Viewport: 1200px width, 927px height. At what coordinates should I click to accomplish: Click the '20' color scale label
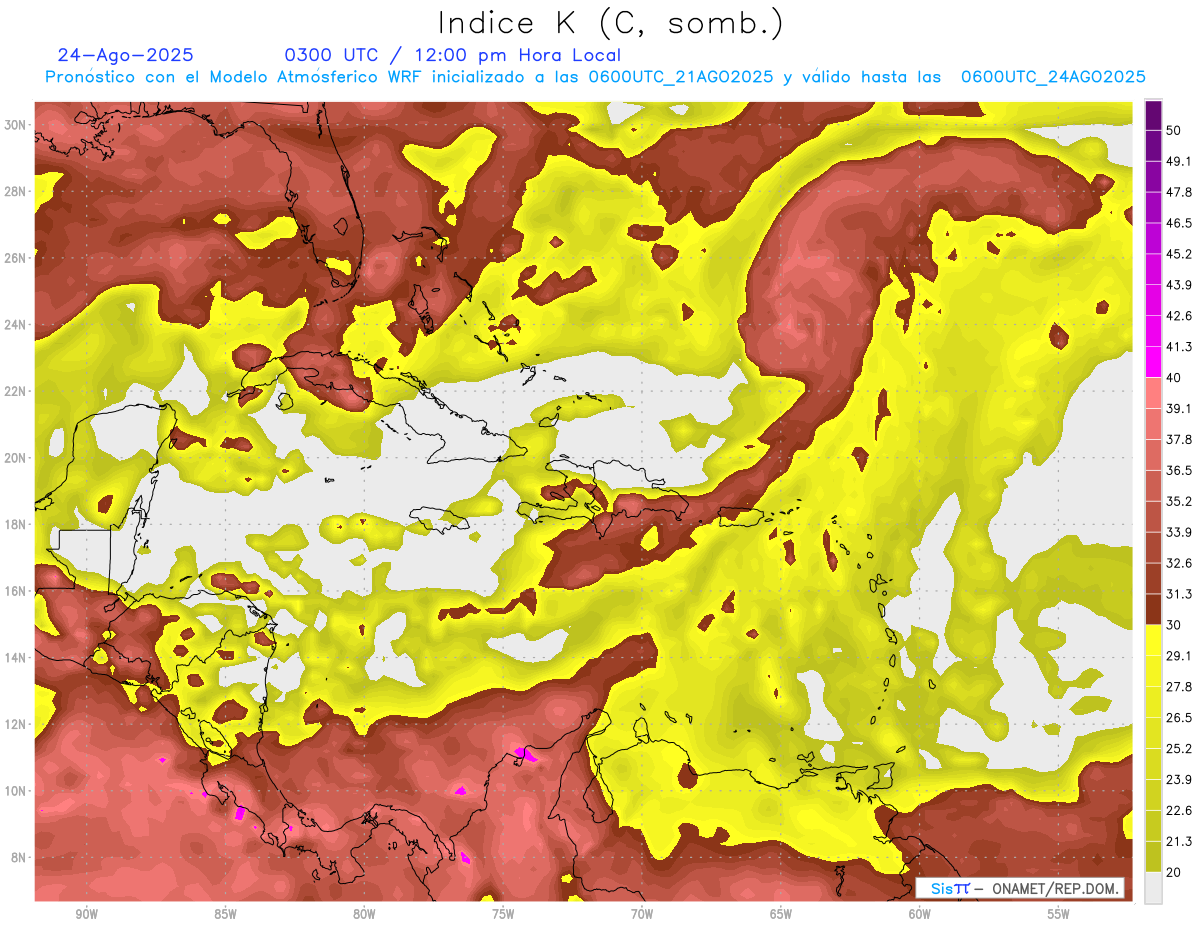[x=1173, y=872]
